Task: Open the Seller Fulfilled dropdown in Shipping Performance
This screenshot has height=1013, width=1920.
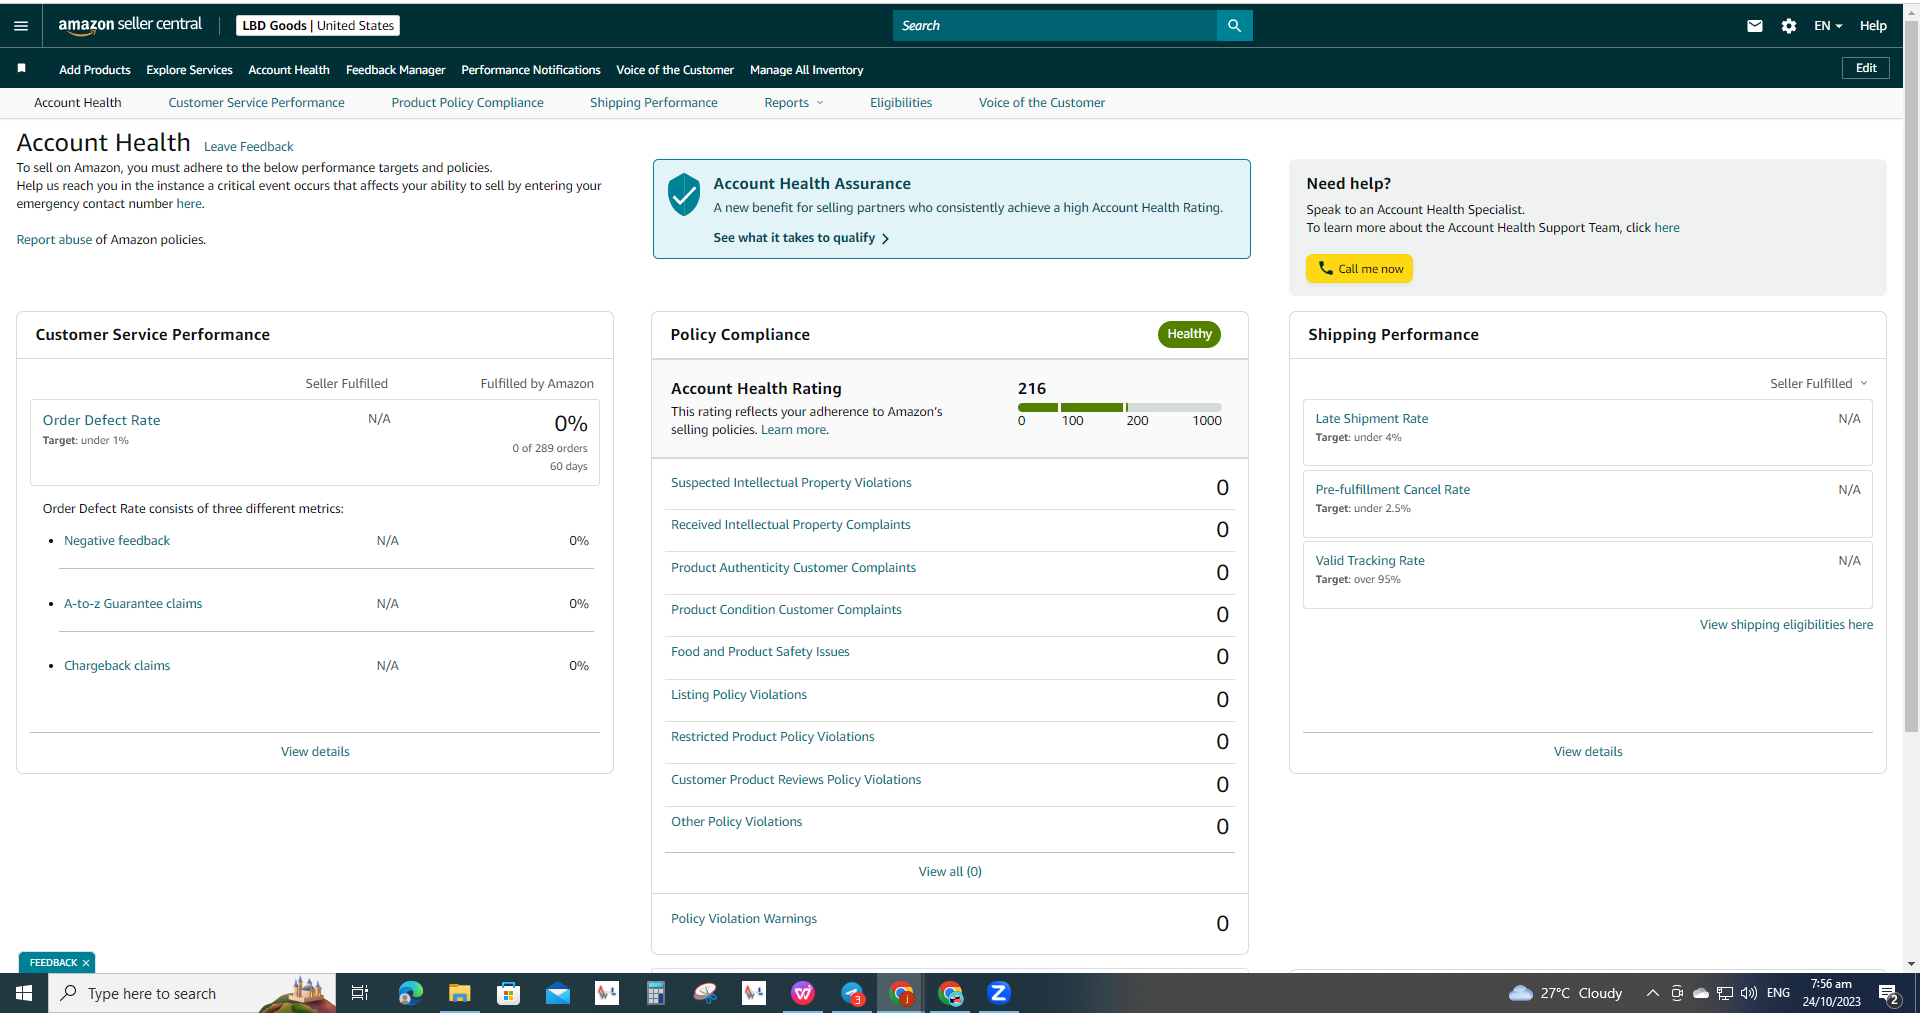Action: [x=1819, y=384]
